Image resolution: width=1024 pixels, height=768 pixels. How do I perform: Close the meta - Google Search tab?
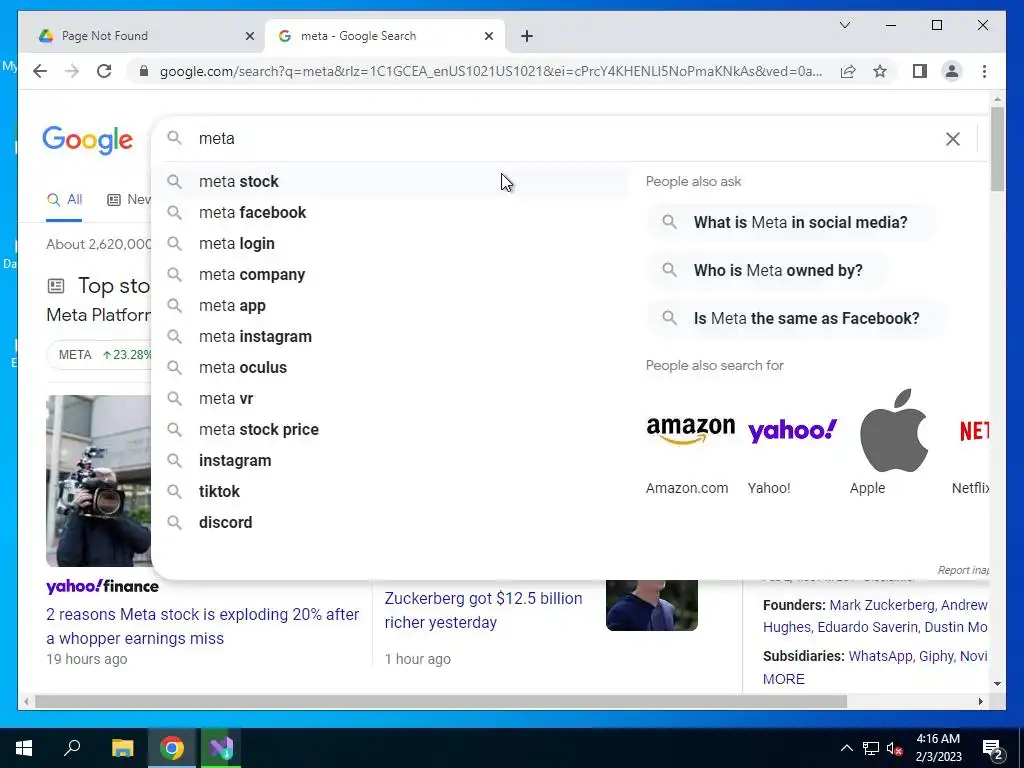tap(488, 36)
